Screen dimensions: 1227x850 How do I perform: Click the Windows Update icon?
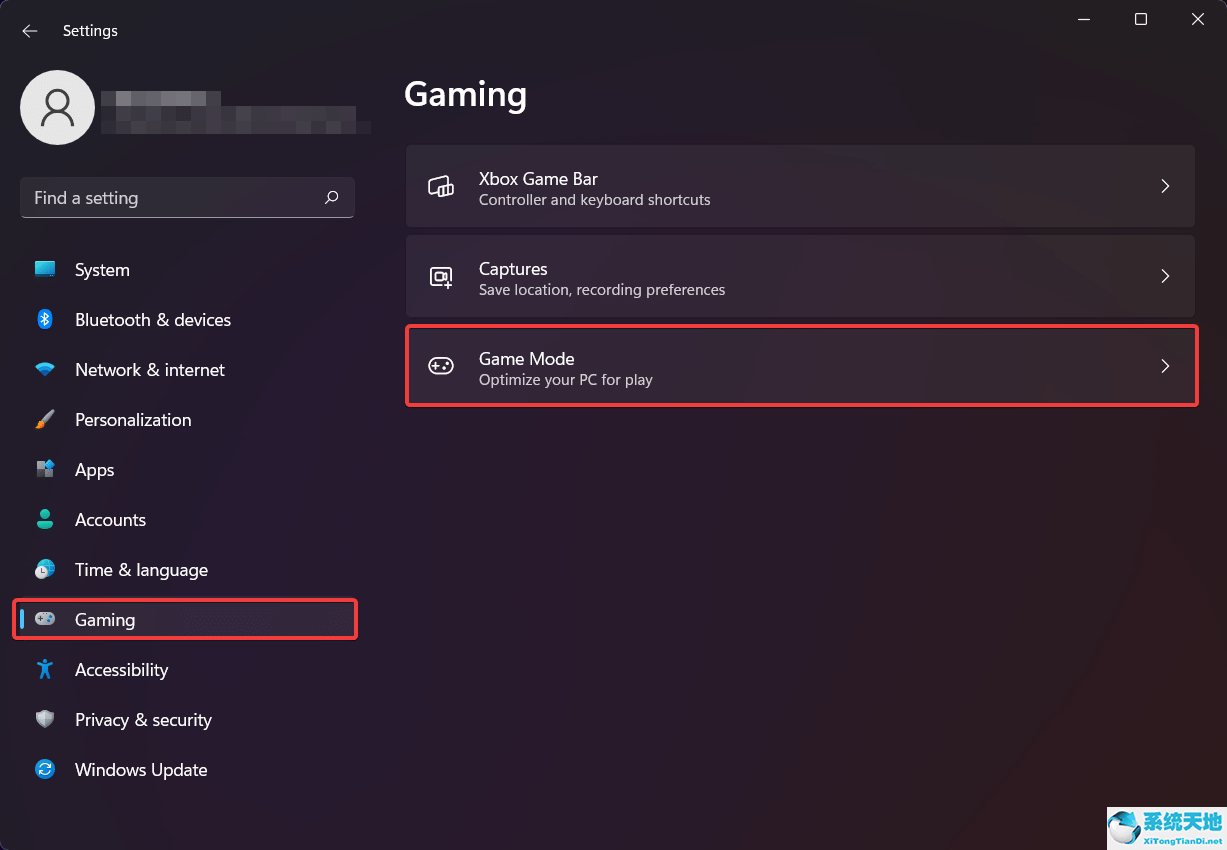45,769
